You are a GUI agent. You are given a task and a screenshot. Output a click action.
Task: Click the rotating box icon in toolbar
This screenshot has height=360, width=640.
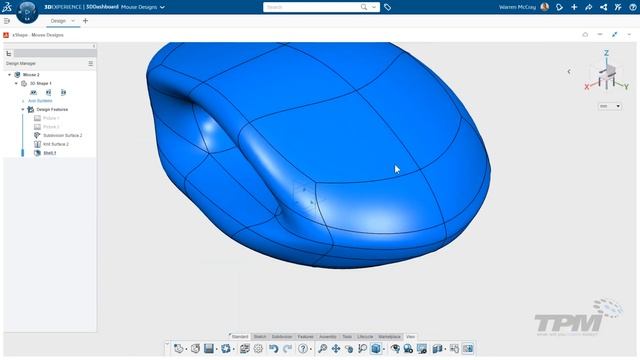pyautogui.click(x=195, y=349)
